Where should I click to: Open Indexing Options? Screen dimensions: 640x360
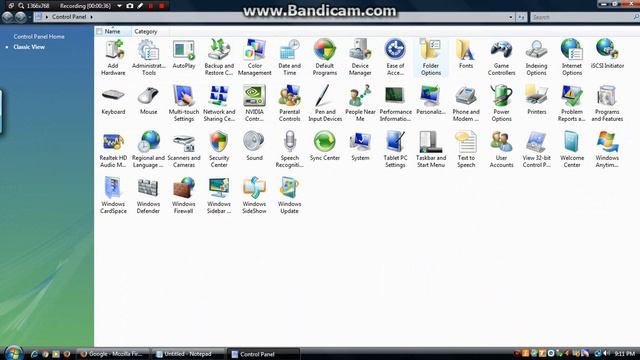pyautogui.click(x=536, y=58)
